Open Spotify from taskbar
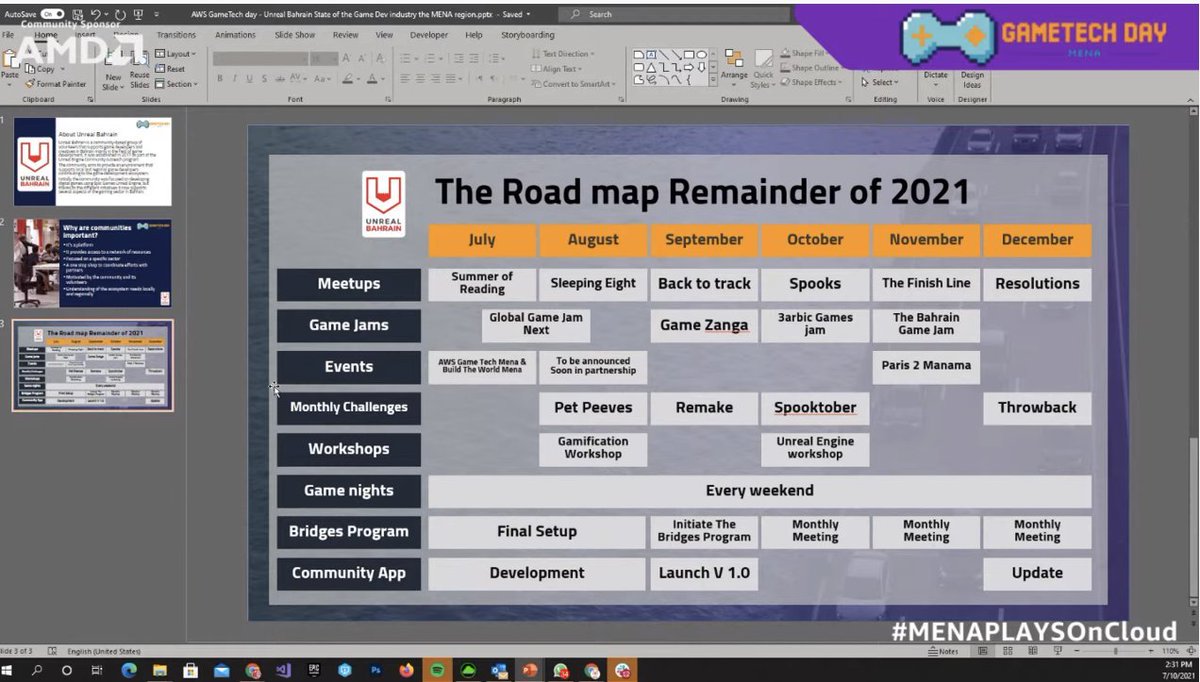The height and width of the screenshot is (682, 1200). tap(438, 671)
